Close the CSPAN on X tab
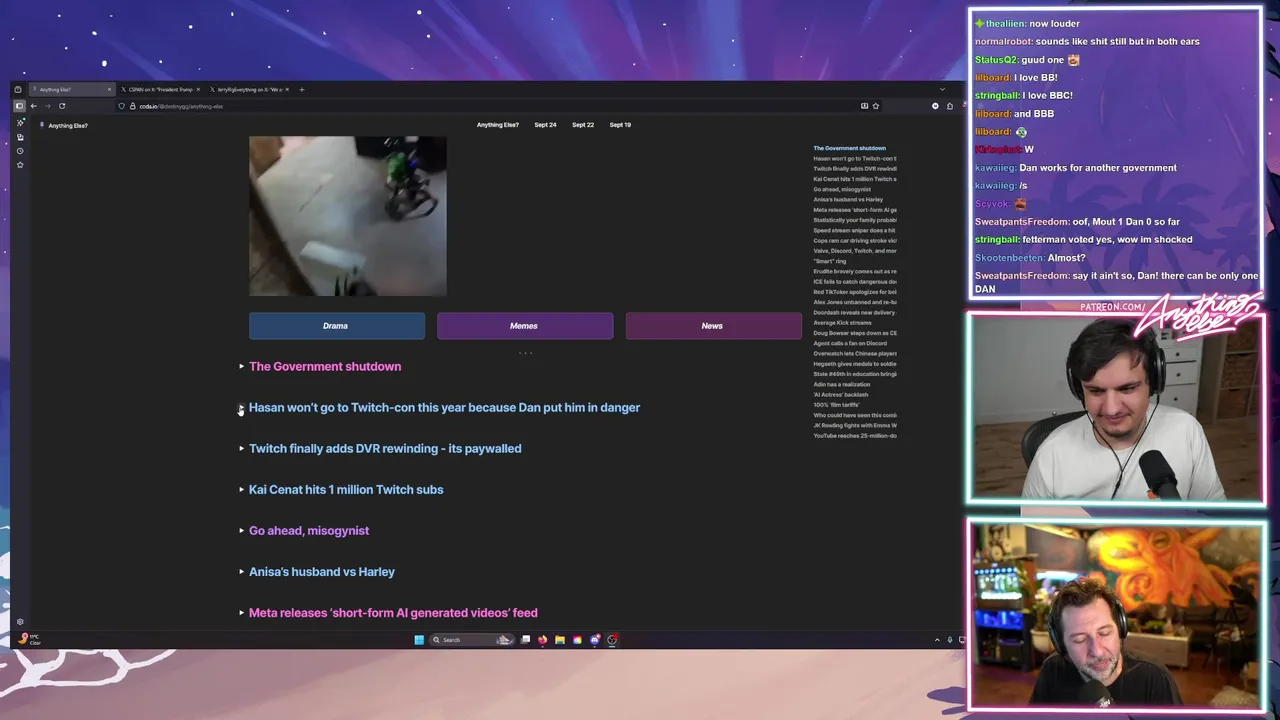 198,90
